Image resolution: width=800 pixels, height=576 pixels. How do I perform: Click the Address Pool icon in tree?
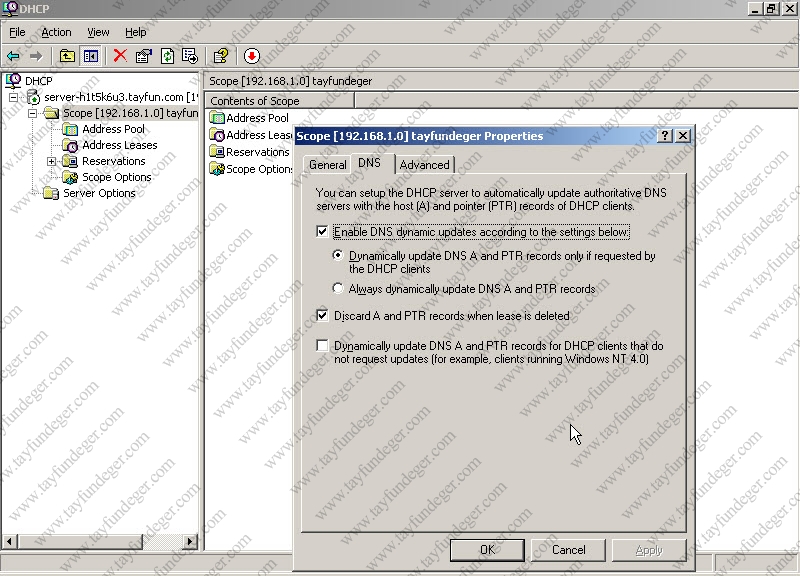tap(70, 129)
